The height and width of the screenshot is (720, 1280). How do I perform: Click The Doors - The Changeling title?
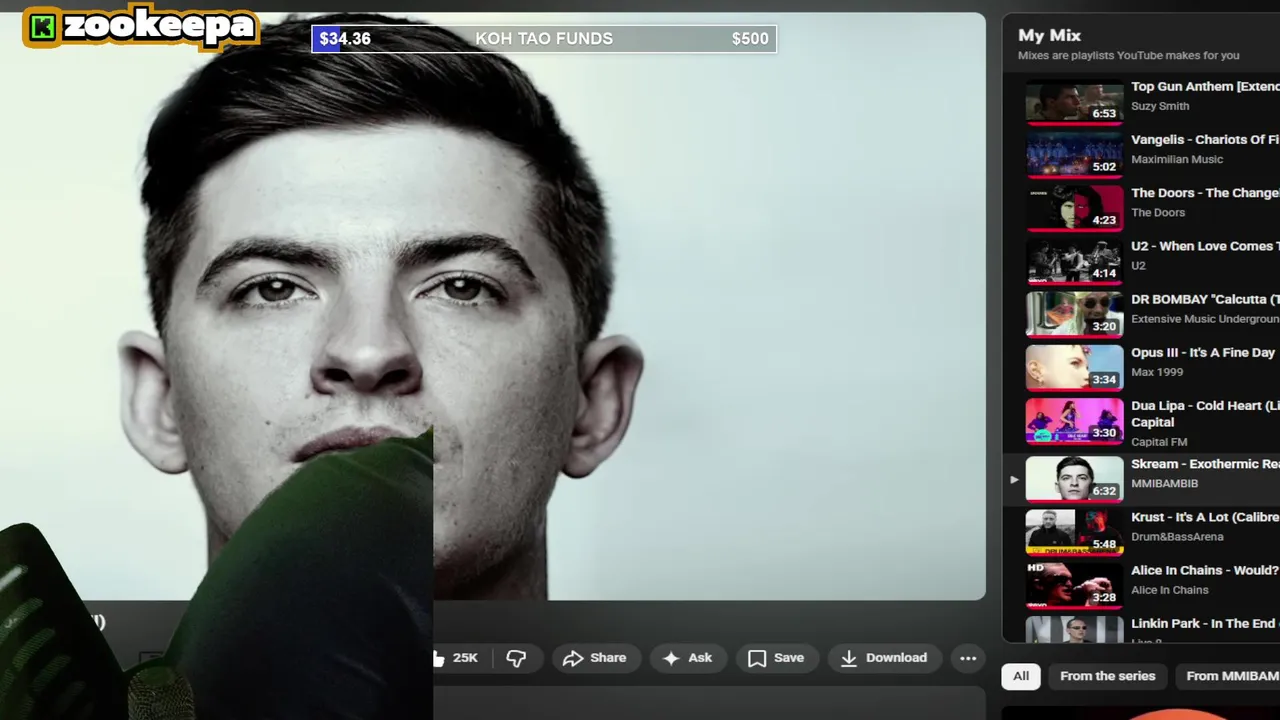click(x=1205, y=193)
